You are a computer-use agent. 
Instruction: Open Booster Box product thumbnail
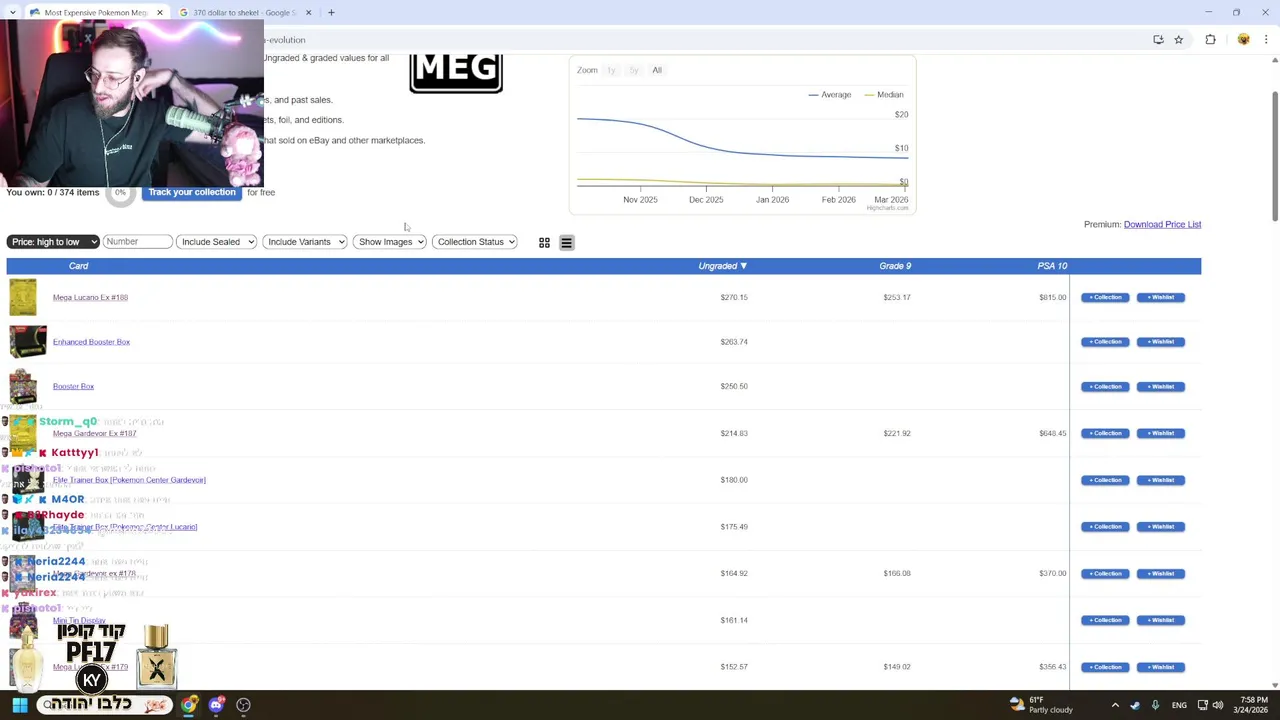tap(23, 387)
